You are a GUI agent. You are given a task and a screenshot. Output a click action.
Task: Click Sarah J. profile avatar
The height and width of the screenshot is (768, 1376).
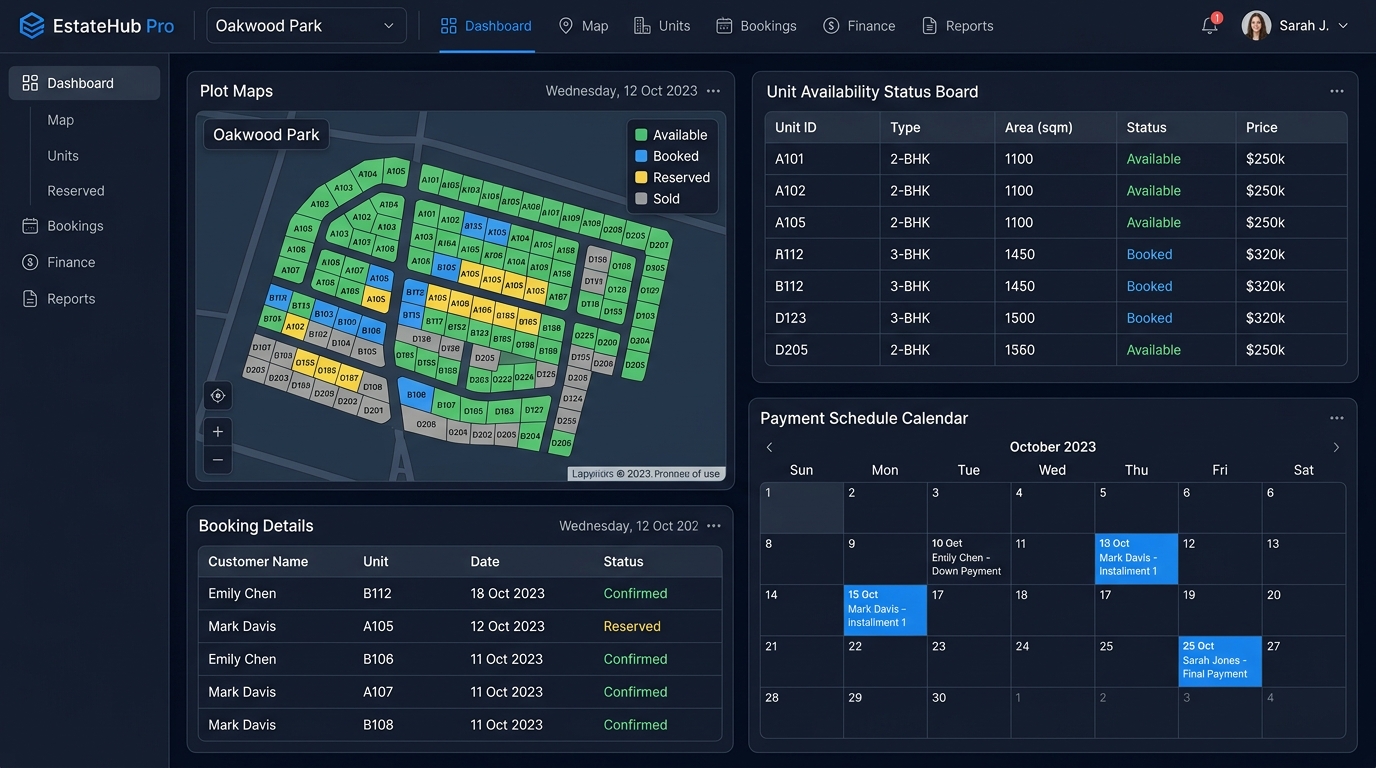point(1256,26)
